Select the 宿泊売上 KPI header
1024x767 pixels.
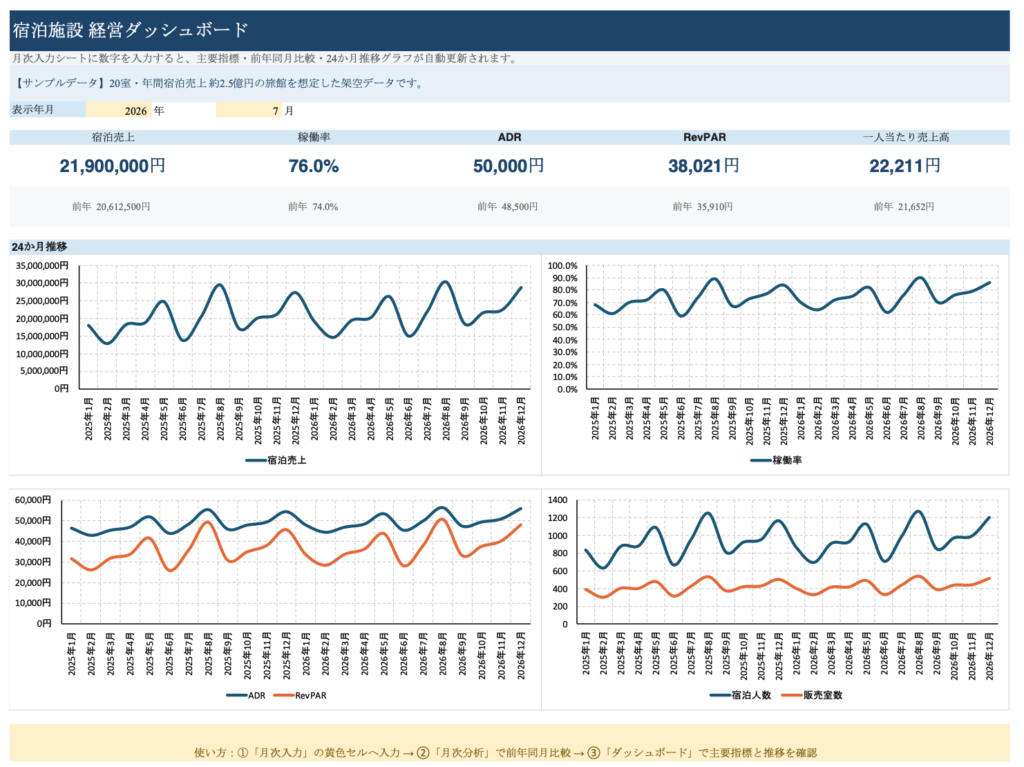113,137
